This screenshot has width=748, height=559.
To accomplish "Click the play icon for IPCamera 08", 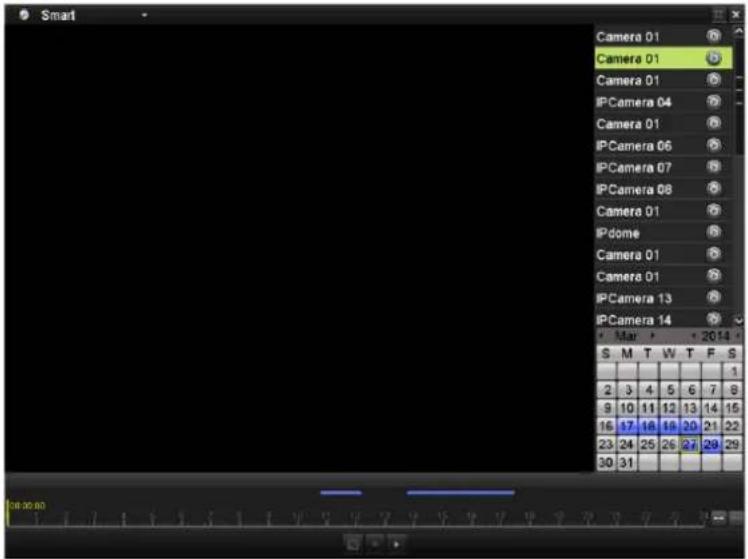I will 713,189.
